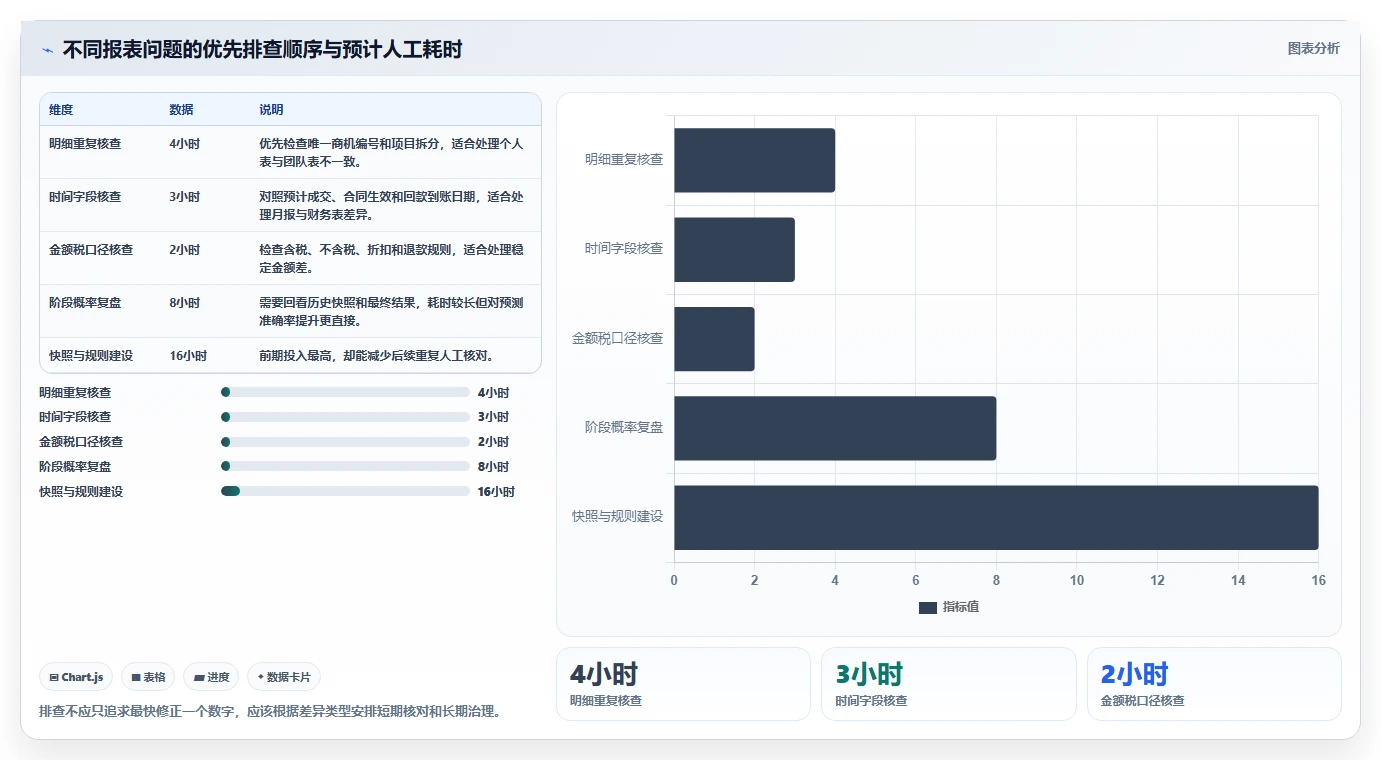Viewport: 1381px width, 760px height.
Task: Click the 说明 column header
Action: (x=271, y=110)
